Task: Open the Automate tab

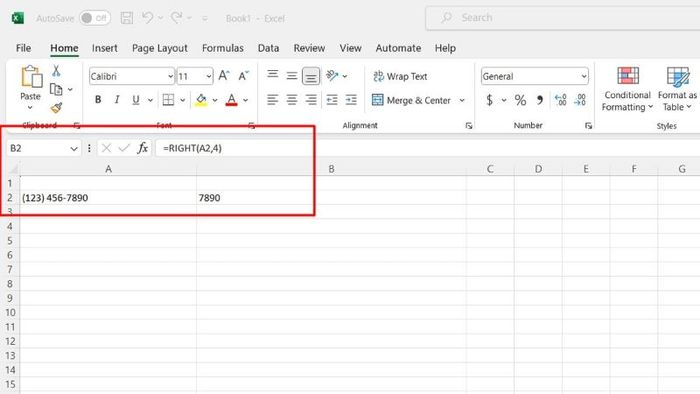Action: [x=398, y=48]
